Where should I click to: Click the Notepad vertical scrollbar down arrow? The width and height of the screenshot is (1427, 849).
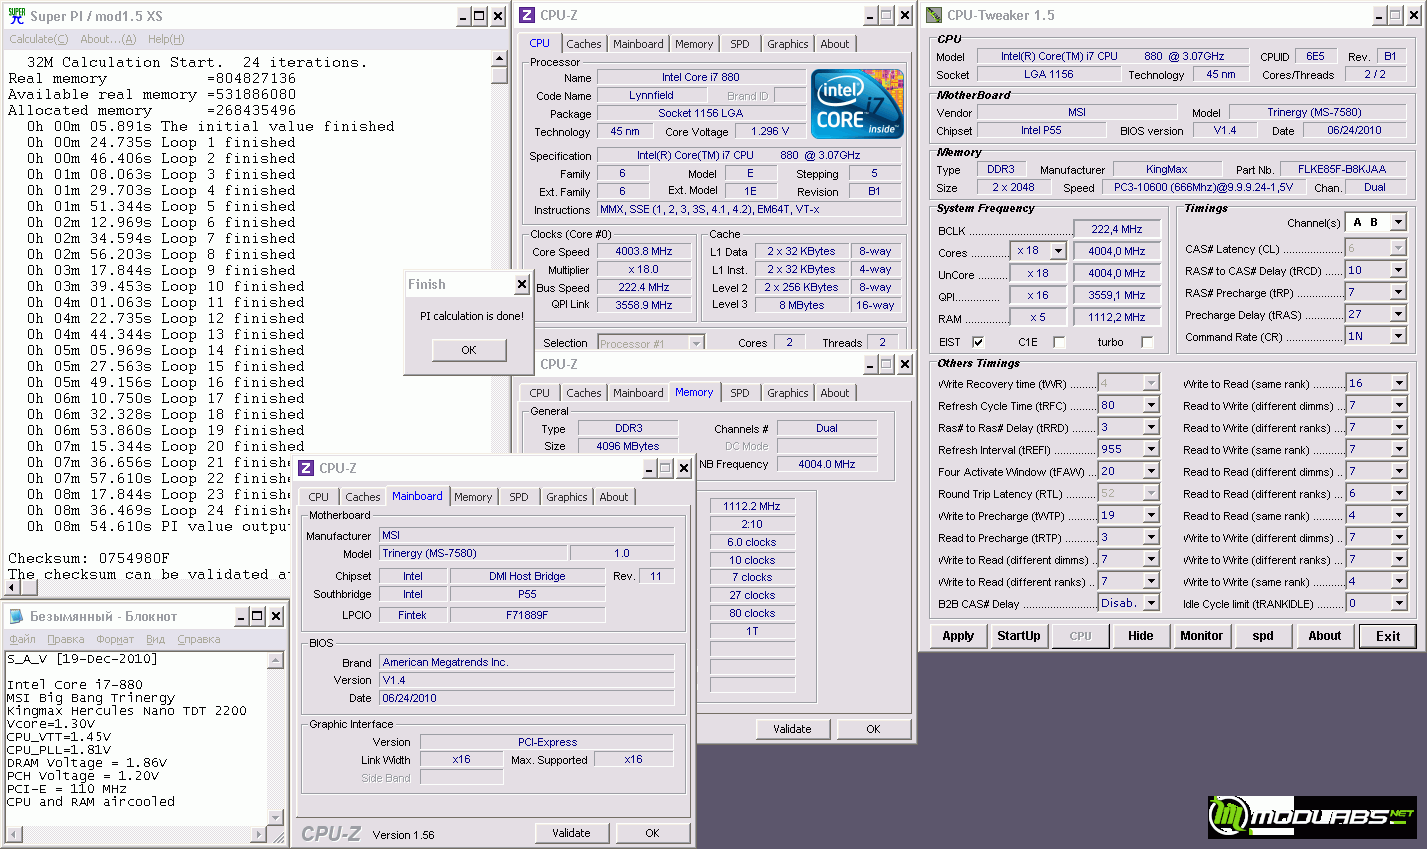(x=276, y=818)
